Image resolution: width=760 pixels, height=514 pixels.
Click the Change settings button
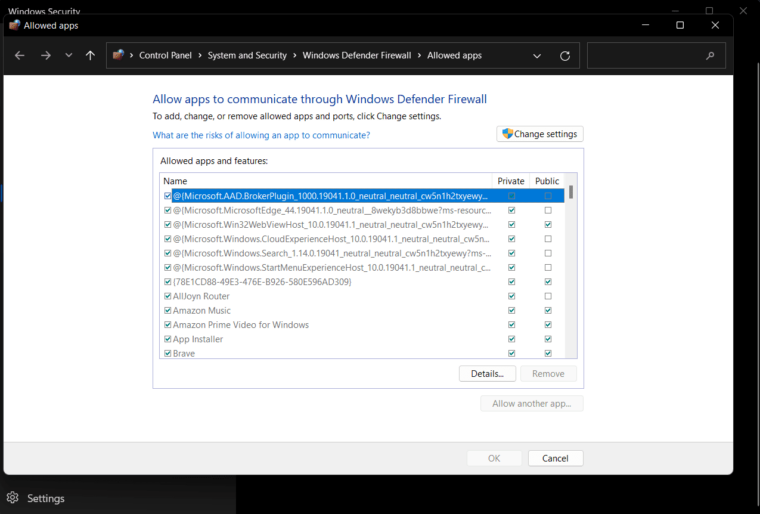point(539,134)
